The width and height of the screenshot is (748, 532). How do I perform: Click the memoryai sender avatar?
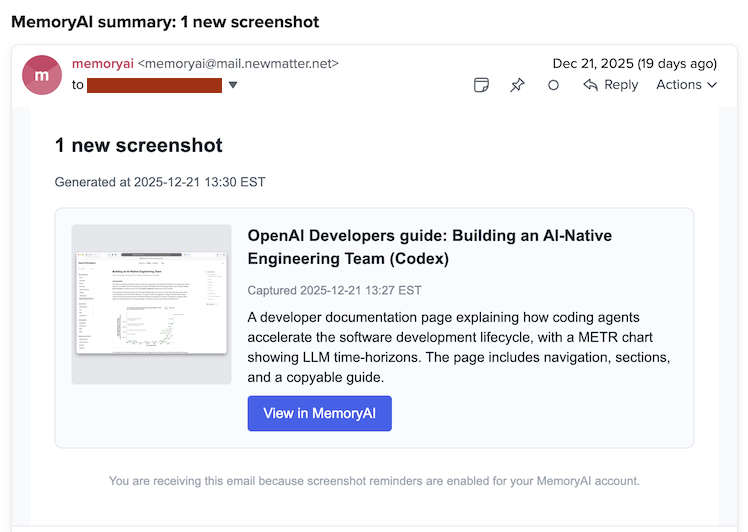[x=42, y=75]
